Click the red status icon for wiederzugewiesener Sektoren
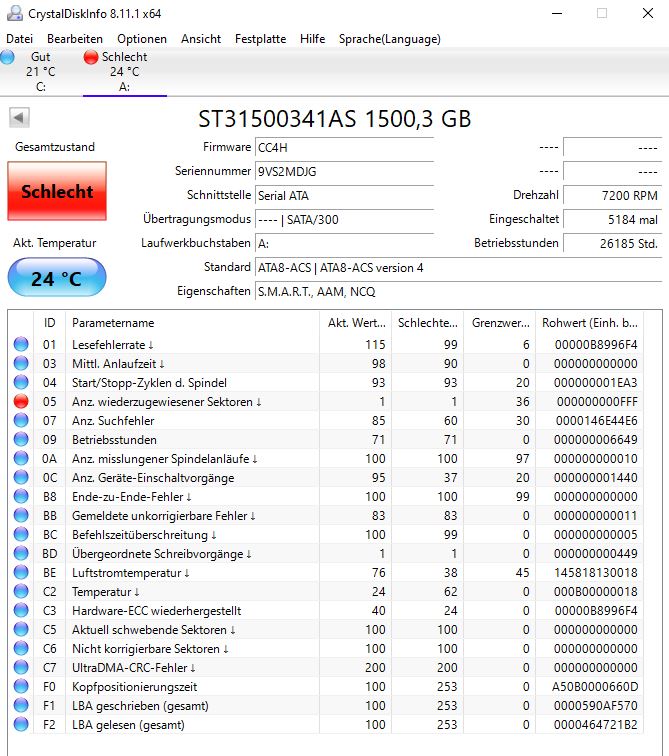The width and height of the screenshot is (669, 756). 21,401
